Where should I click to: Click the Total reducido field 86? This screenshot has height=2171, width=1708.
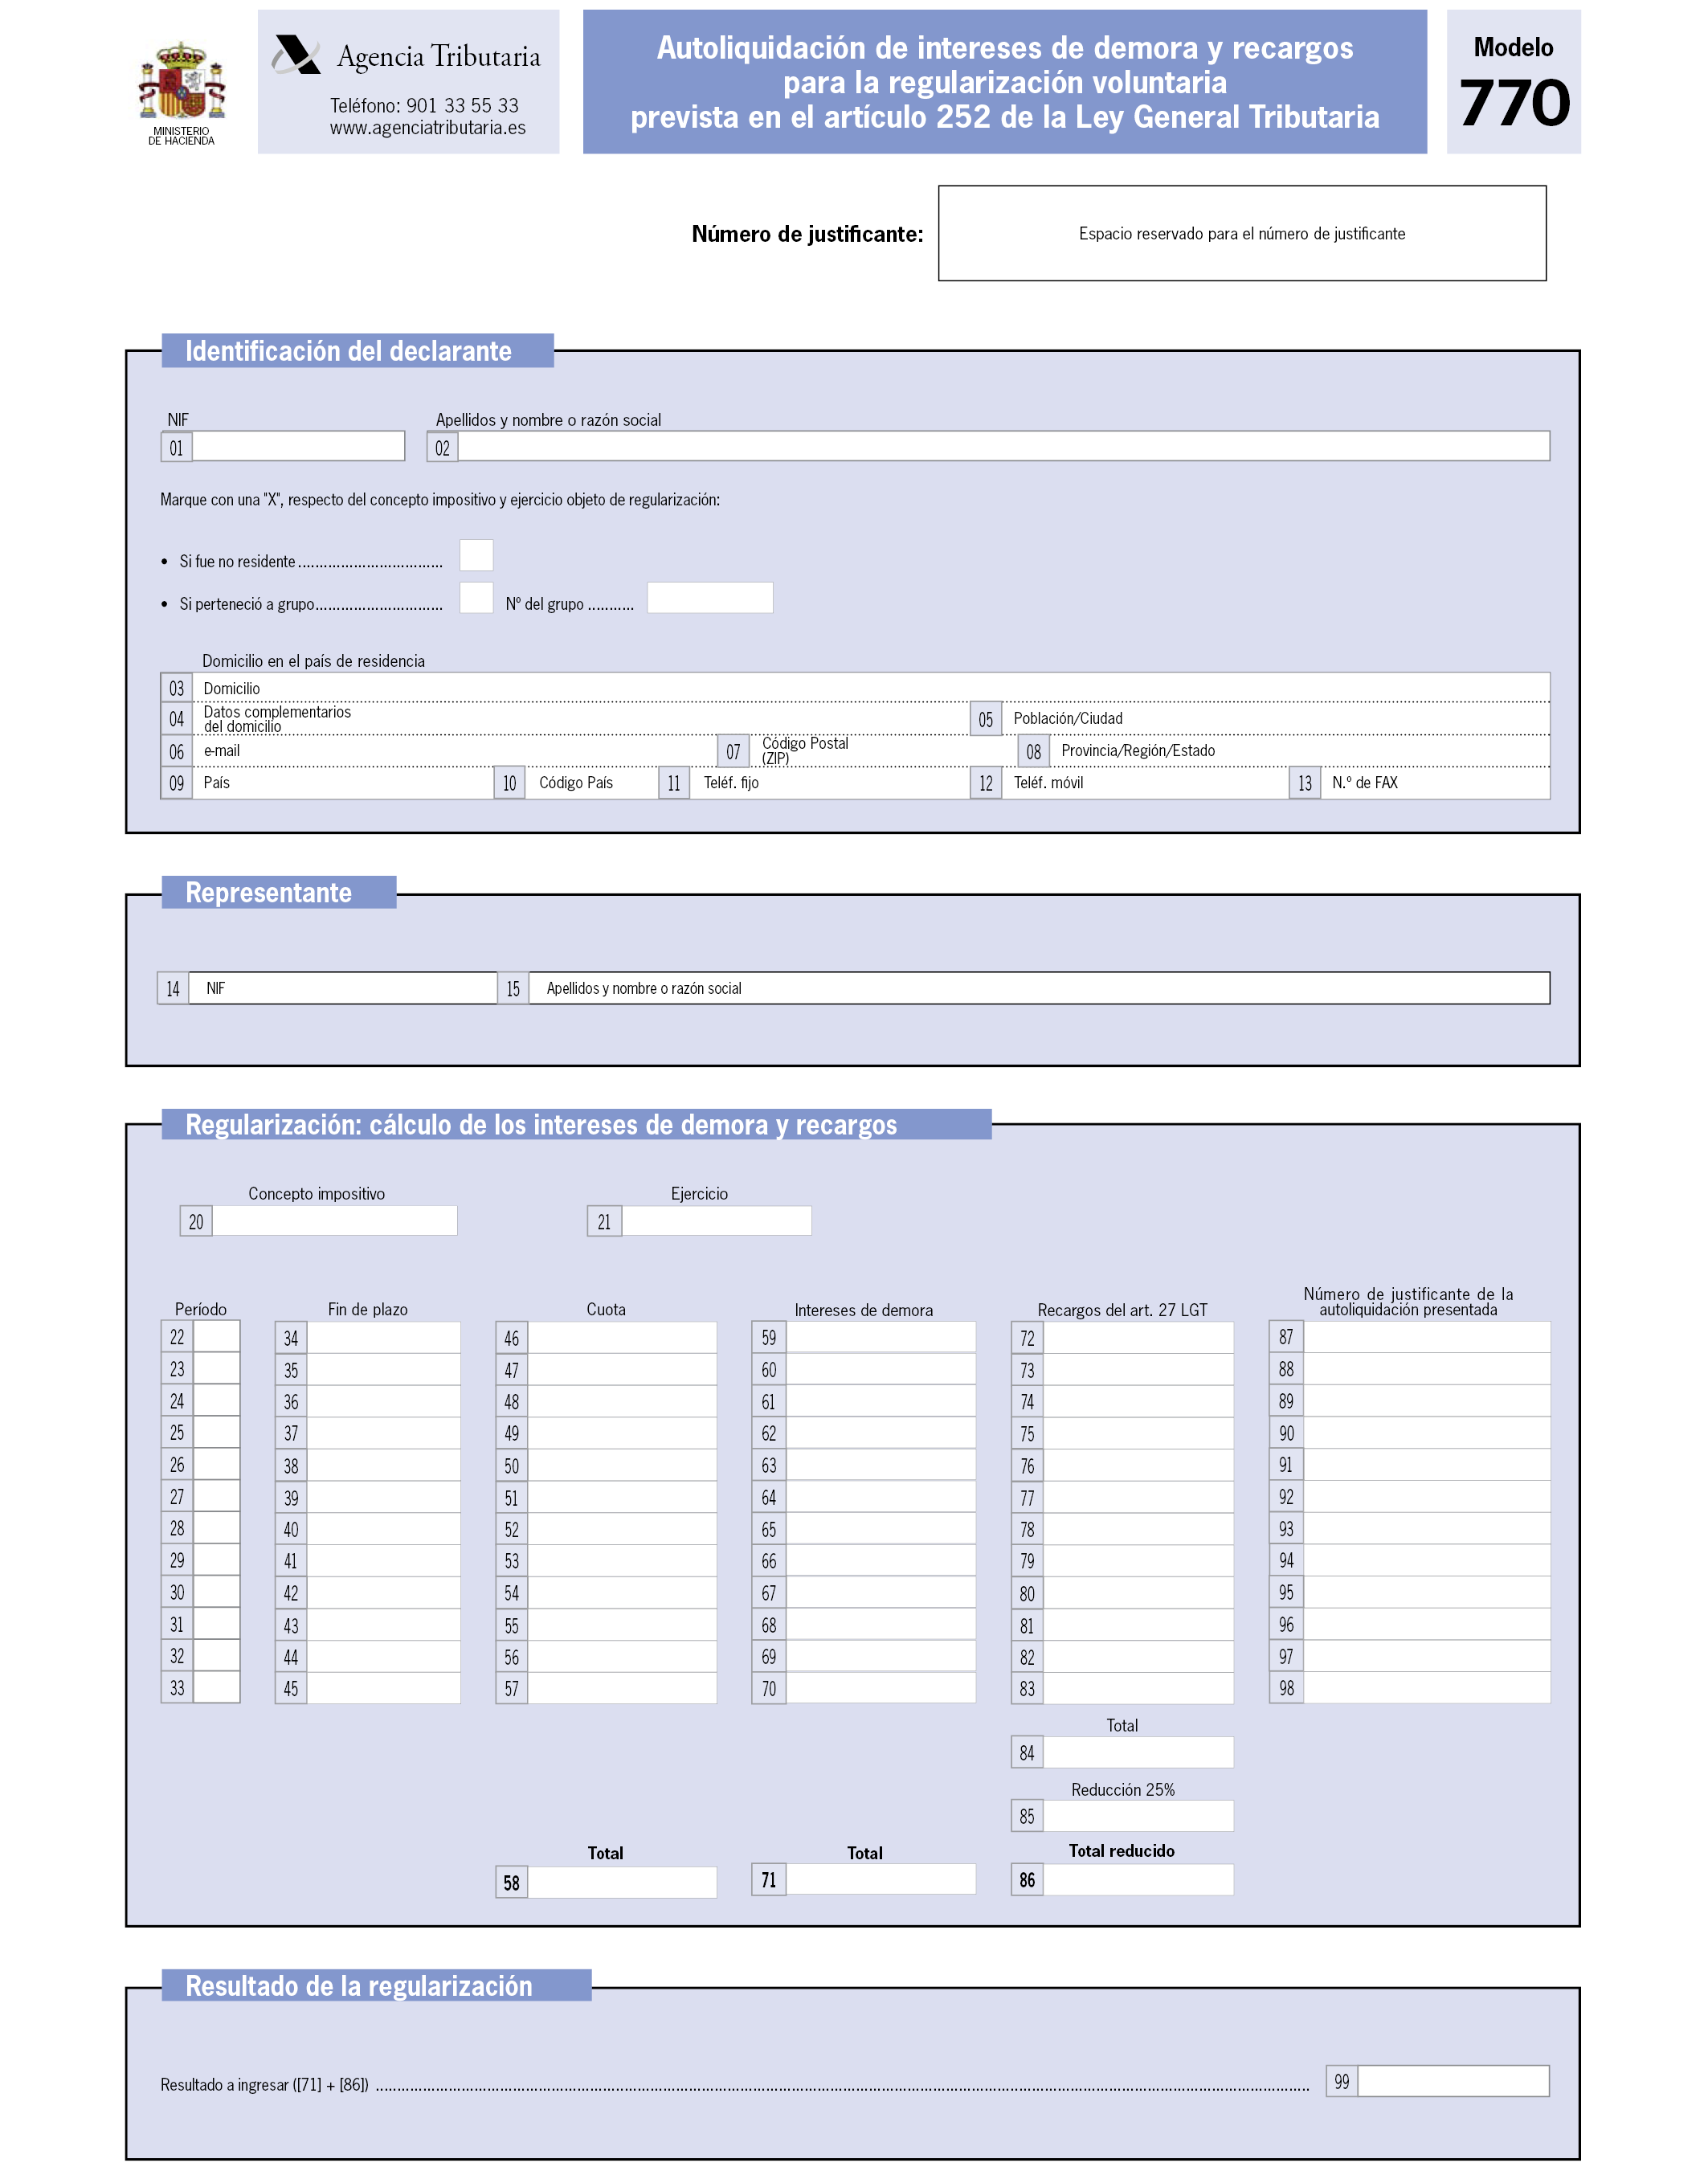click(1139, 1879)
